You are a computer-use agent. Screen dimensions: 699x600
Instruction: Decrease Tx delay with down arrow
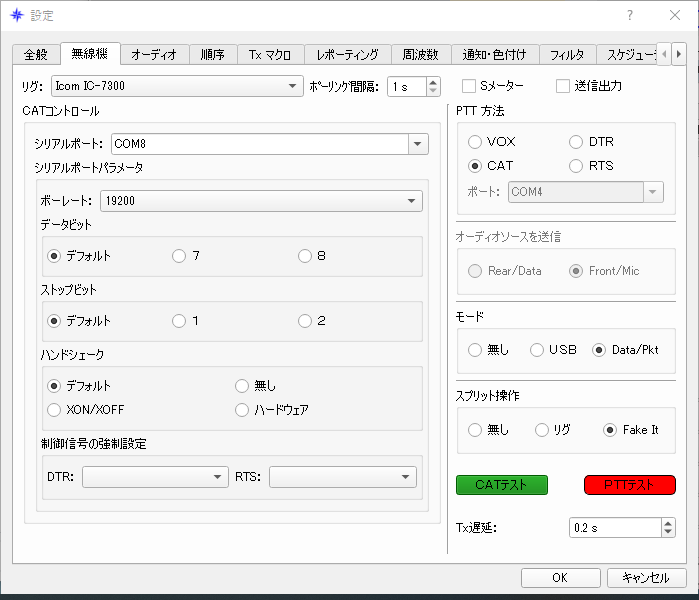tap(668, 532)
